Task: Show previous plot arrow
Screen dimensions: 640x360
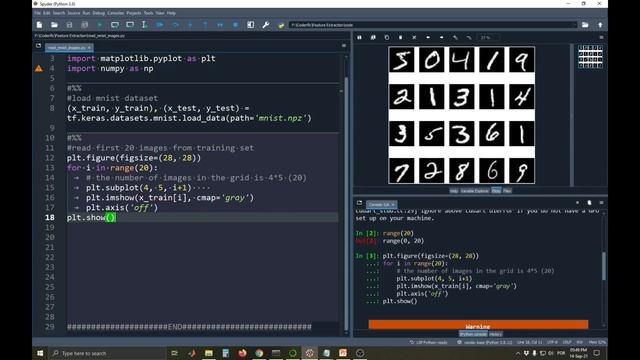Action: pyautogui.click(x=428, y=38)
